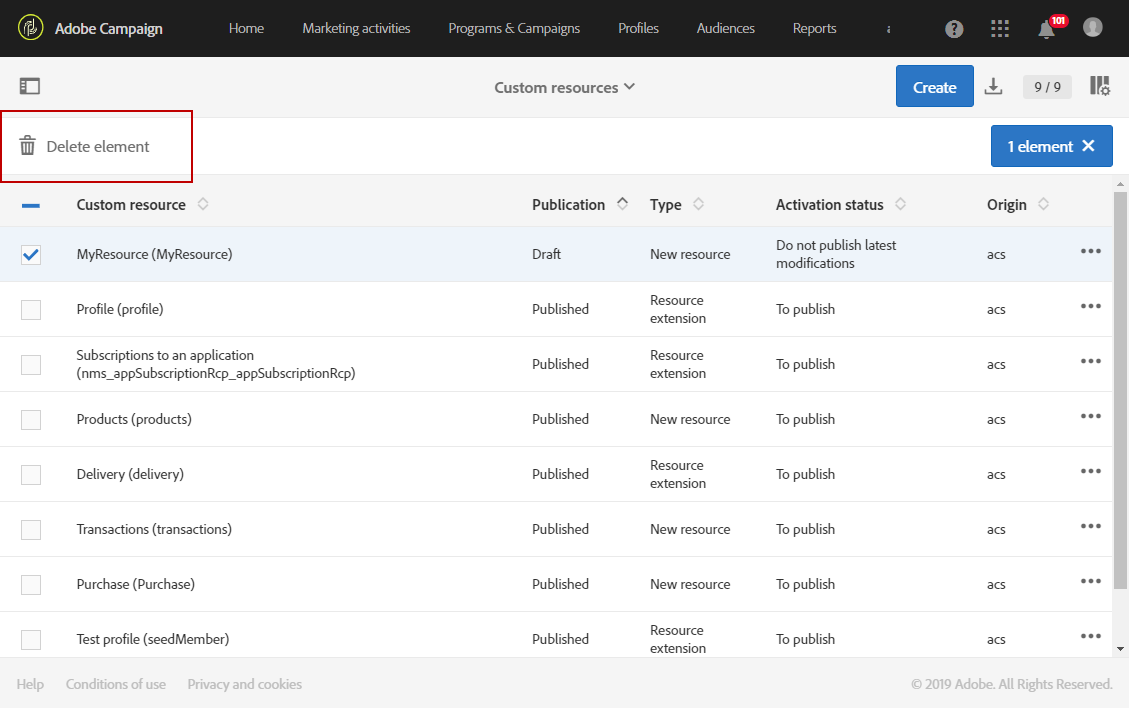Open the apps grid switcher icon

click(x=1000, y=29)
